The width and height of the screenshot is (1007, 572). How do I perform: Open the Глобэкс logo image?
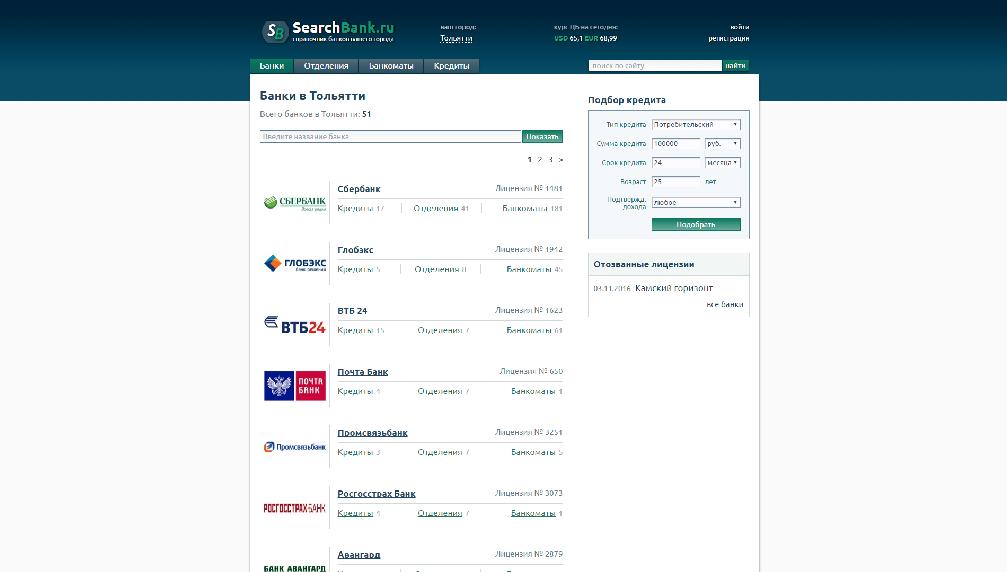(295, 263)
